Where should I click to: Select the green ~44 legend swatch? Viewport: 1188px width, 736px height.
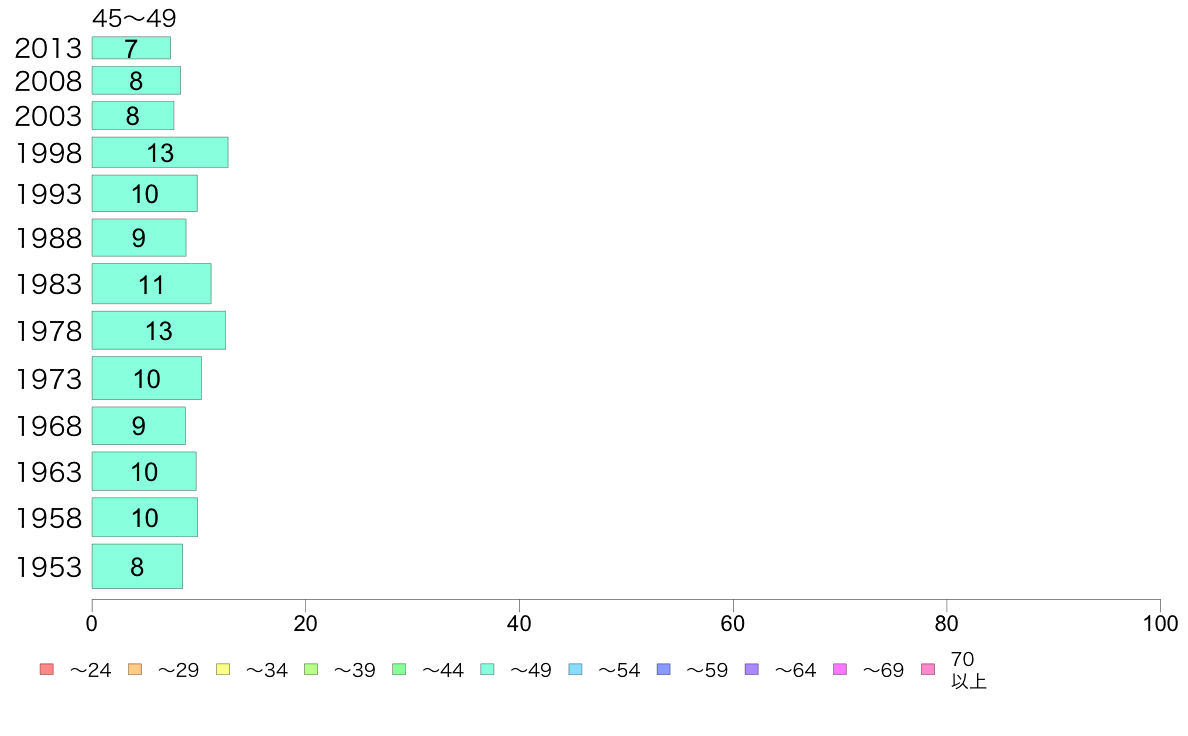coord(399,669)
